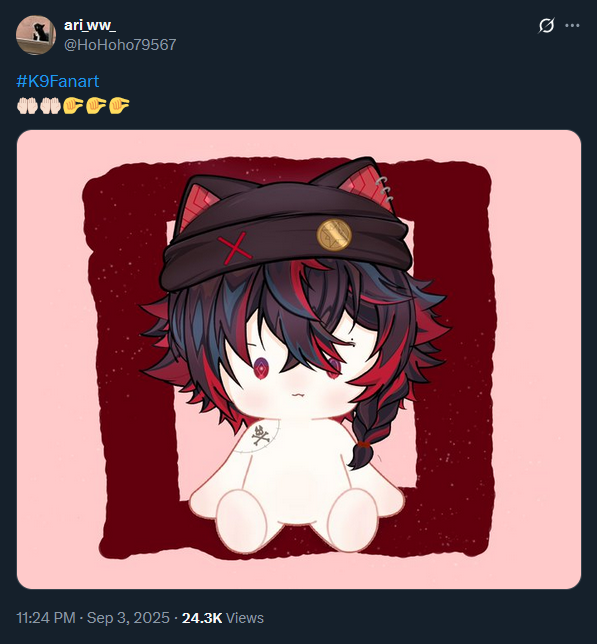Click the first palms-up hands emoji
The image size is (597, 644).
click(x=28, y=106)
